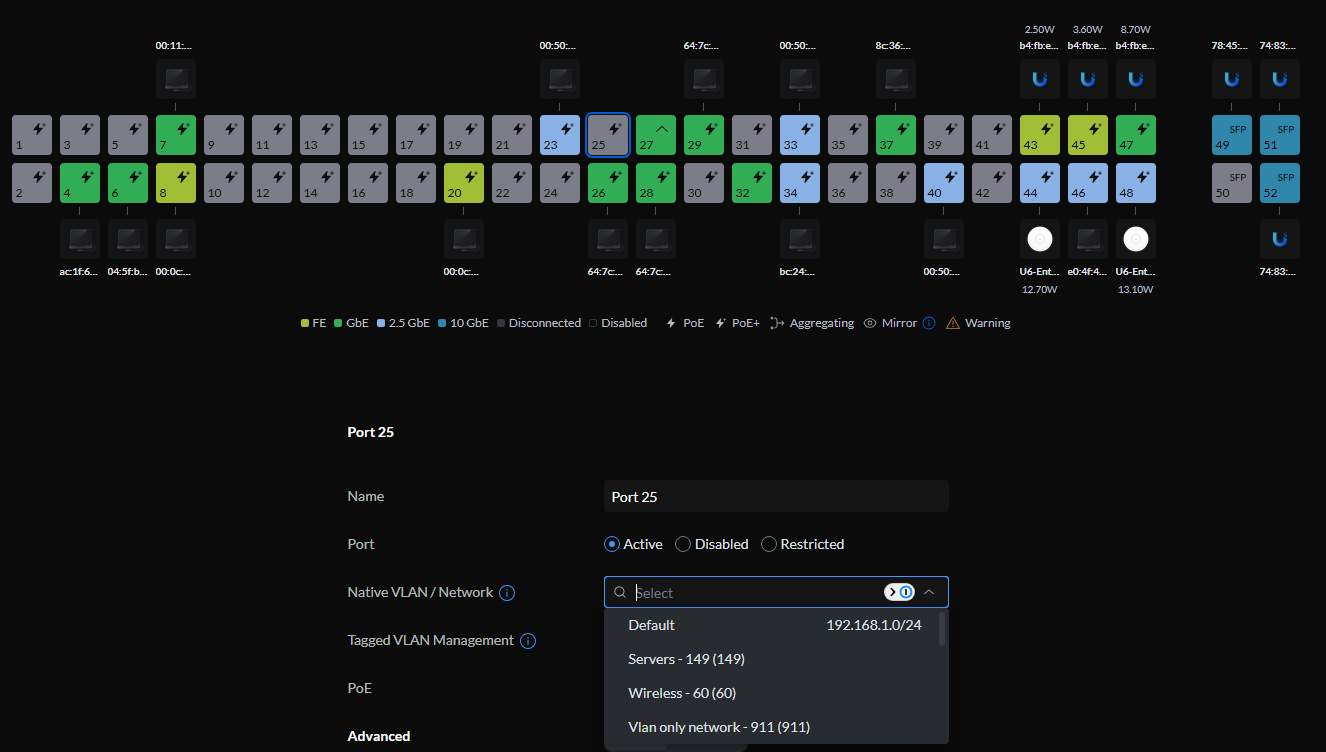Click the Name field containing Port 25

[776, 496]
